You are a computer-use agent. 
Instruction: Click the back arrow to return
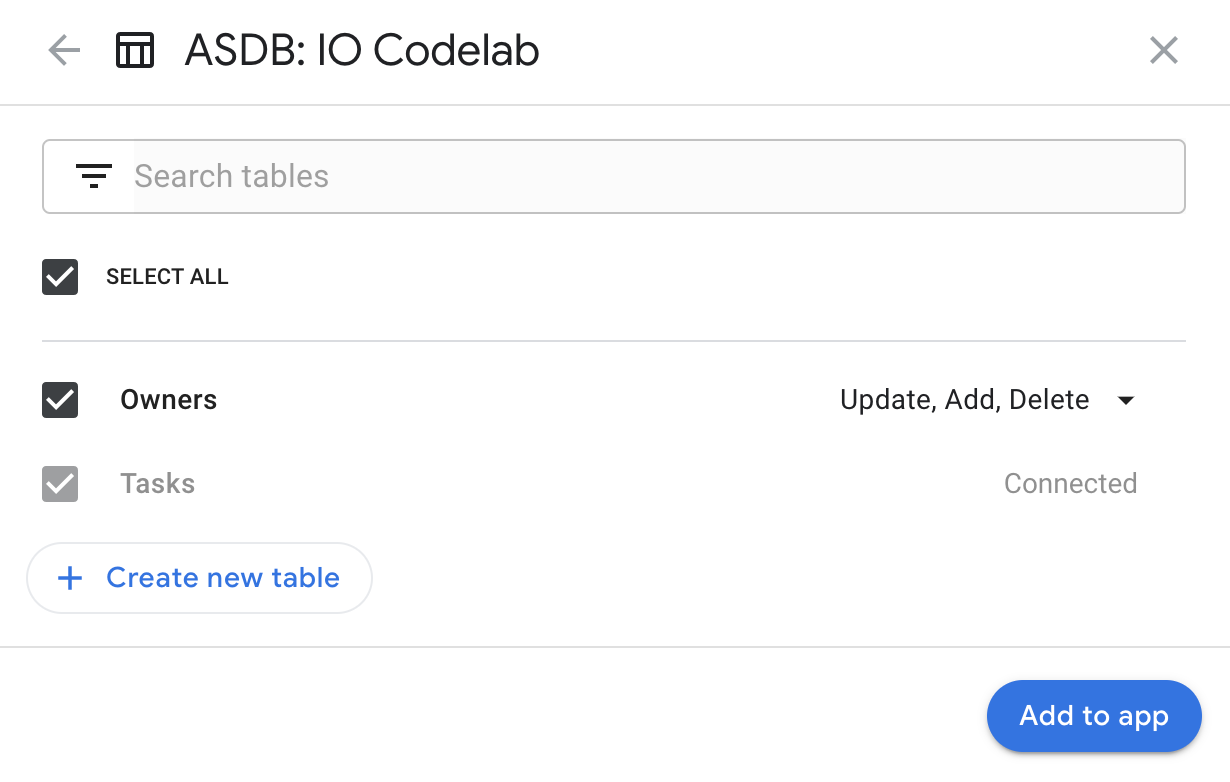pyautogui.click(x=63, y=50)
